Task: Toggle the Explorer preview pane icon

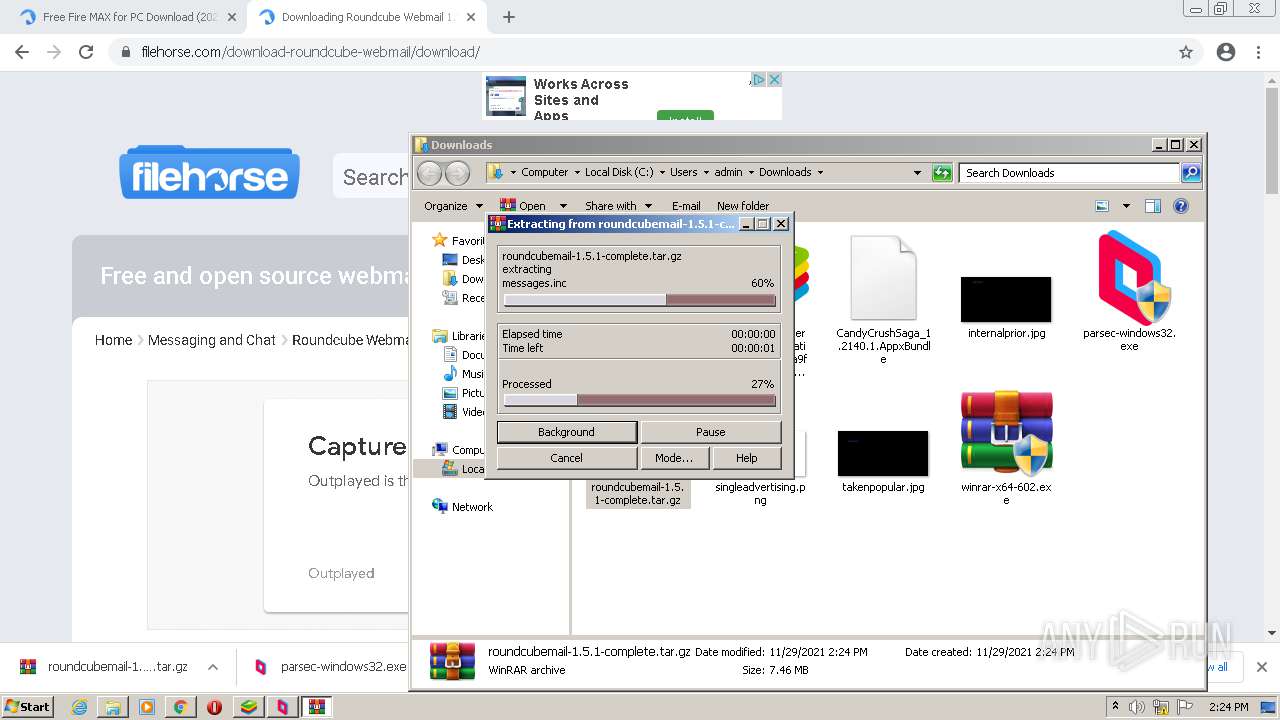Action: [1152, 206]
